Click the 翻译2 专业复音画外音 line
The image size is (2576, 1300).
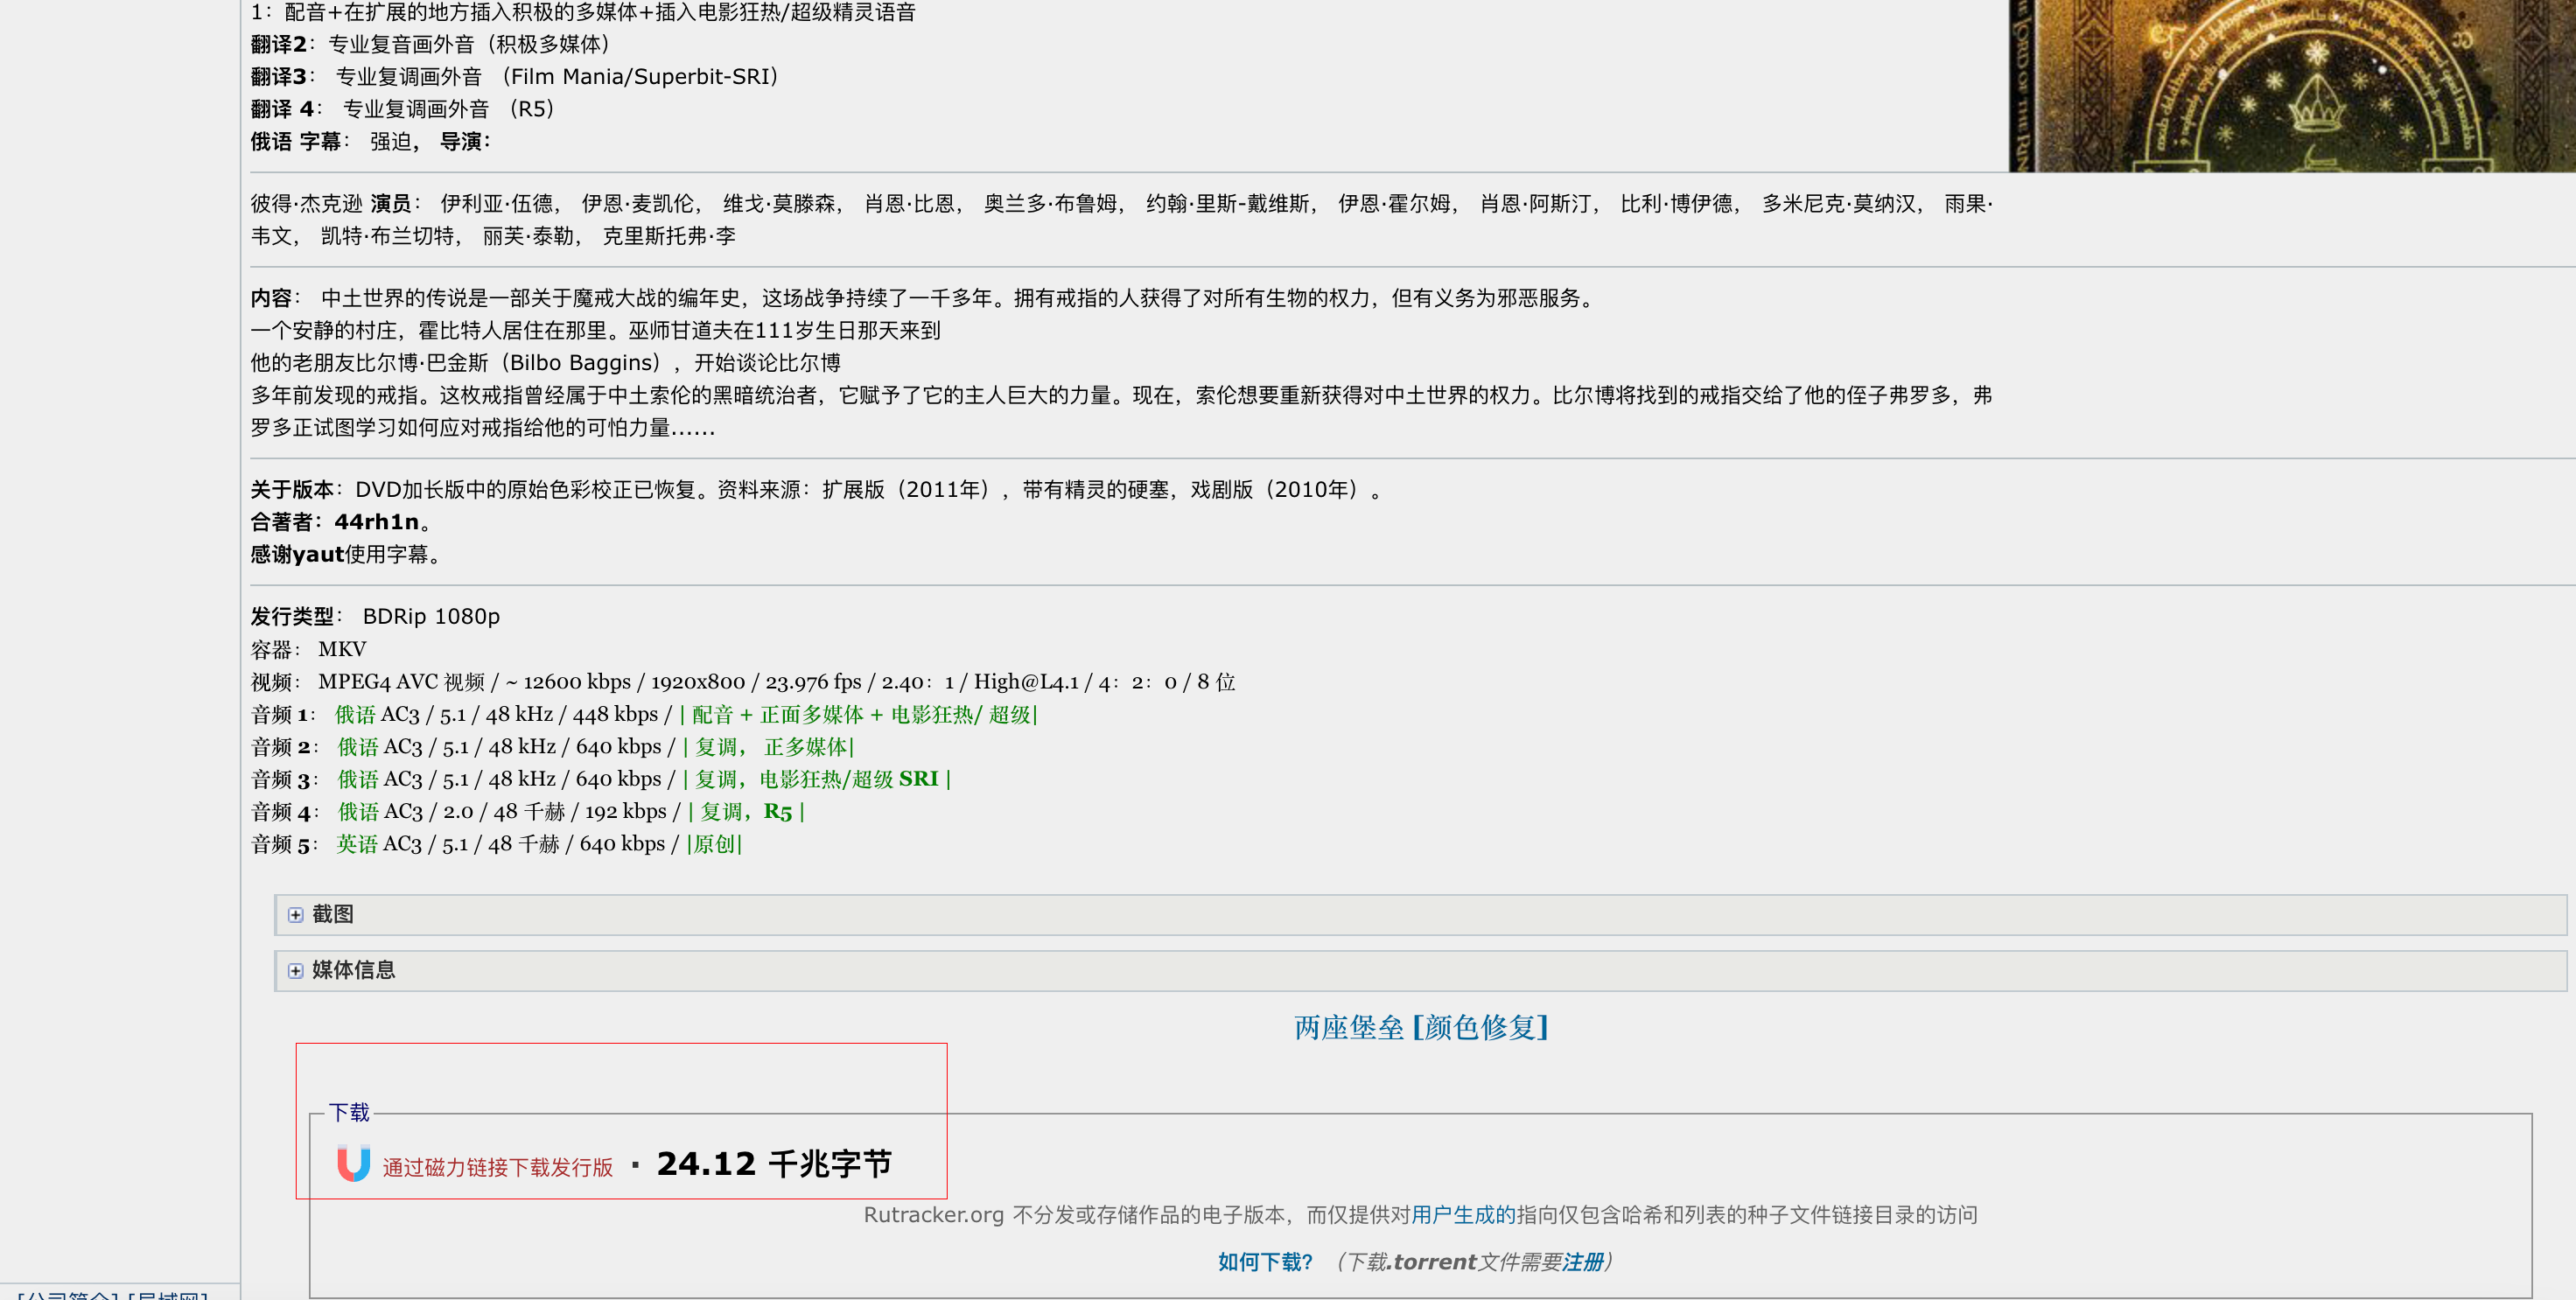coord(431,44)
